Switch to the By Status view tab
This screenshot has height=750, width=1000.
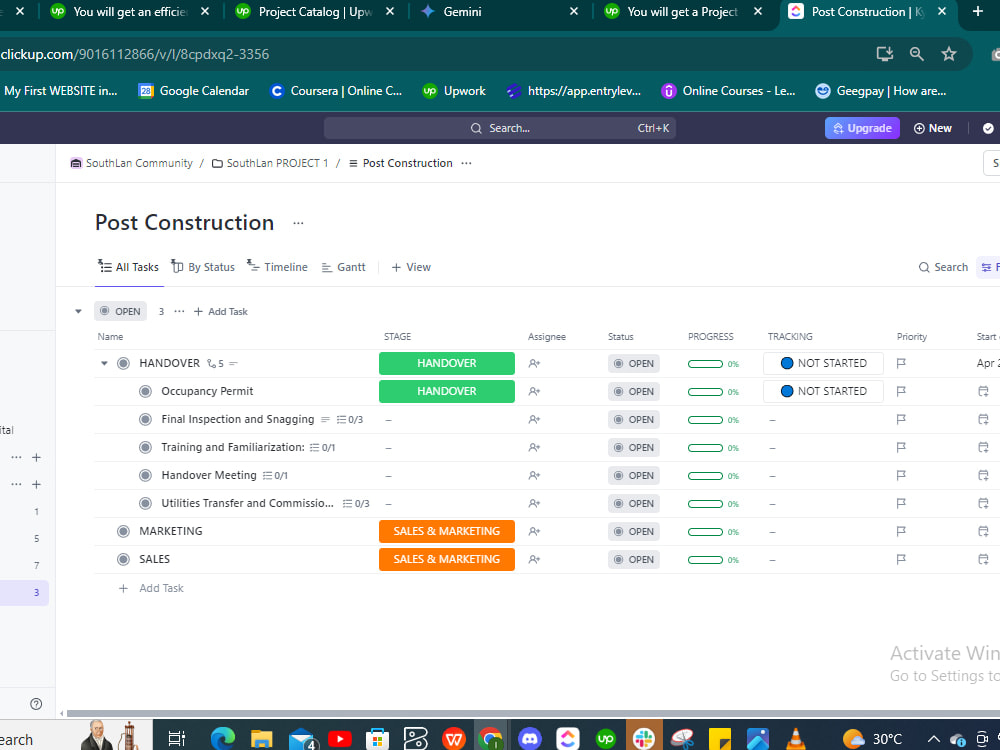(203, 267)
